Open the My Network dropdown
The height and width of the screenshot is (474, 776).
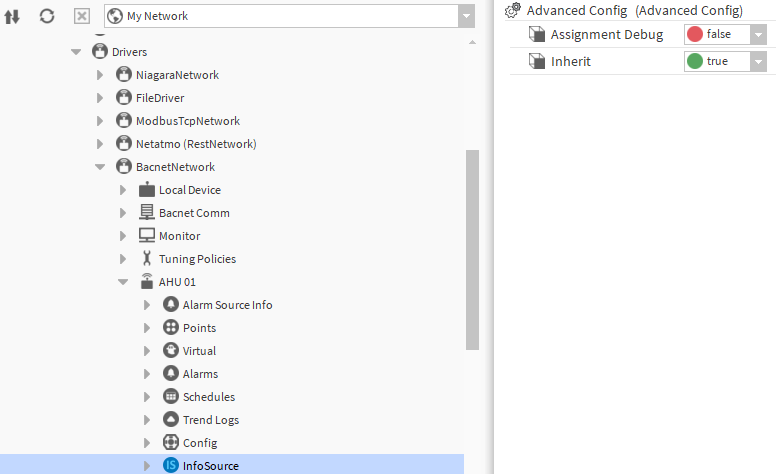coord(466,16)
